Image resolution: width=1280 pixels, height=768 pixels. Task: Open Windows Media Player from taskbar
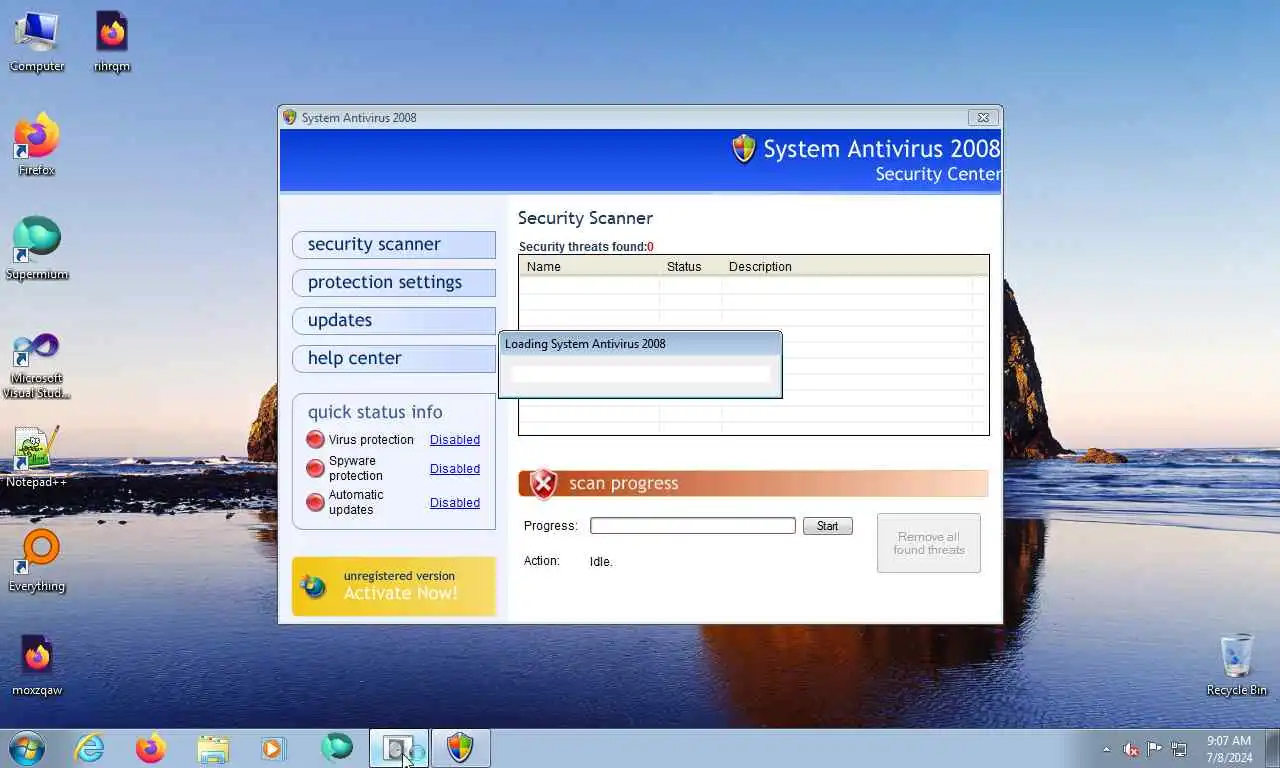273,748
